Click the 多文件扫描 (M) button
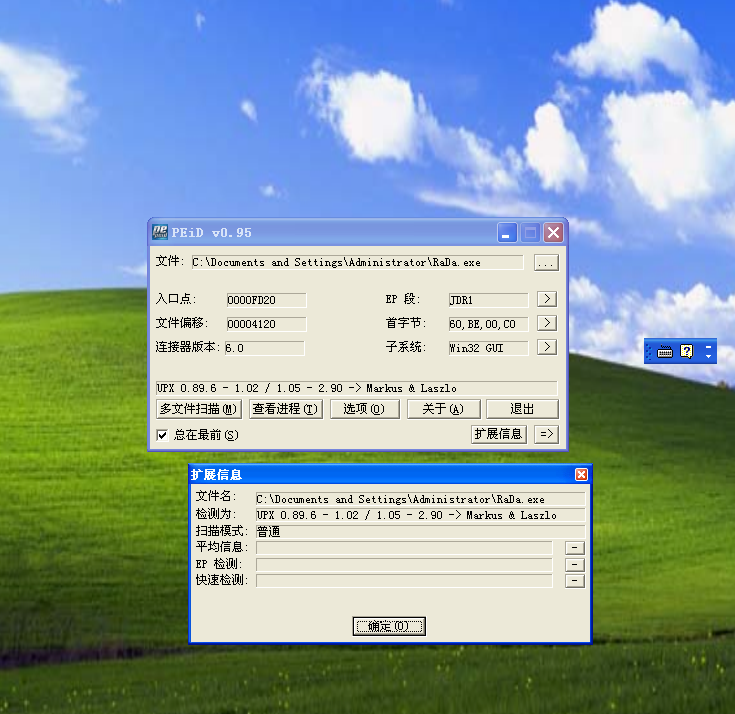The image size is (735, 714). (x=199, y=409)
